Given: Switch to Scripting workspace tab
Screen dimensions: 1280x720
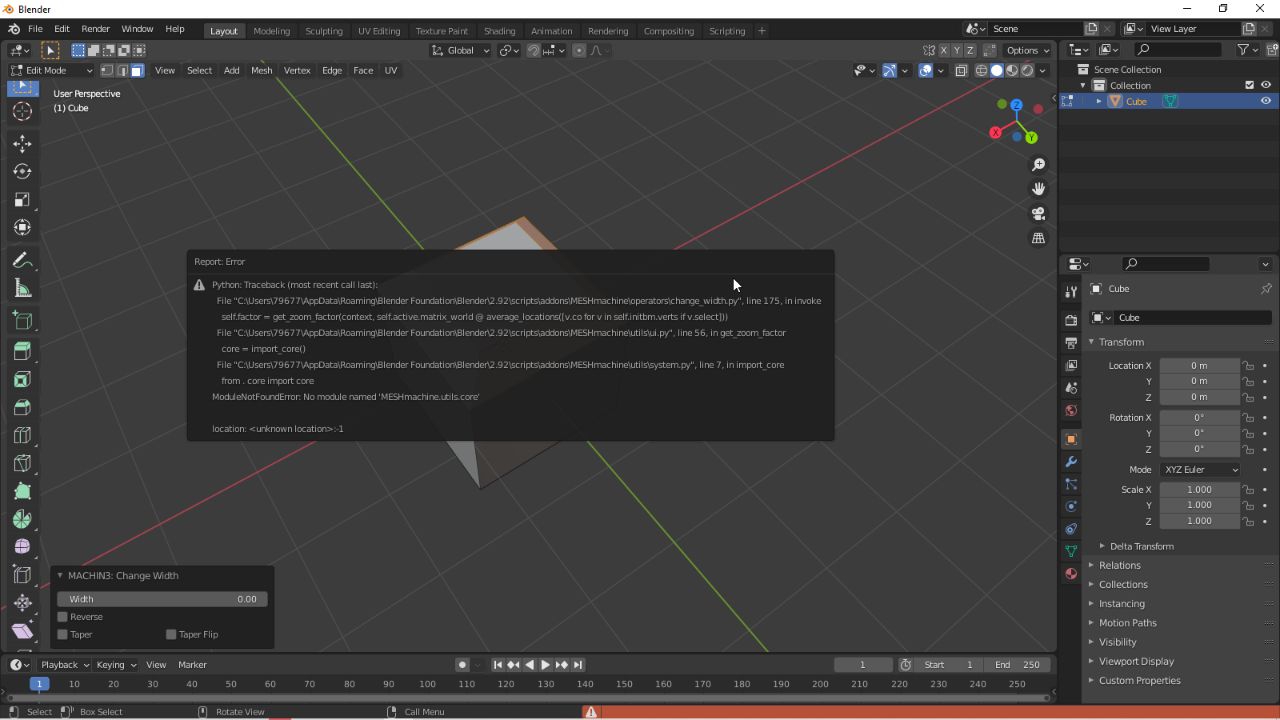Looking at the screenshot, I should click(x=727, y=31).
